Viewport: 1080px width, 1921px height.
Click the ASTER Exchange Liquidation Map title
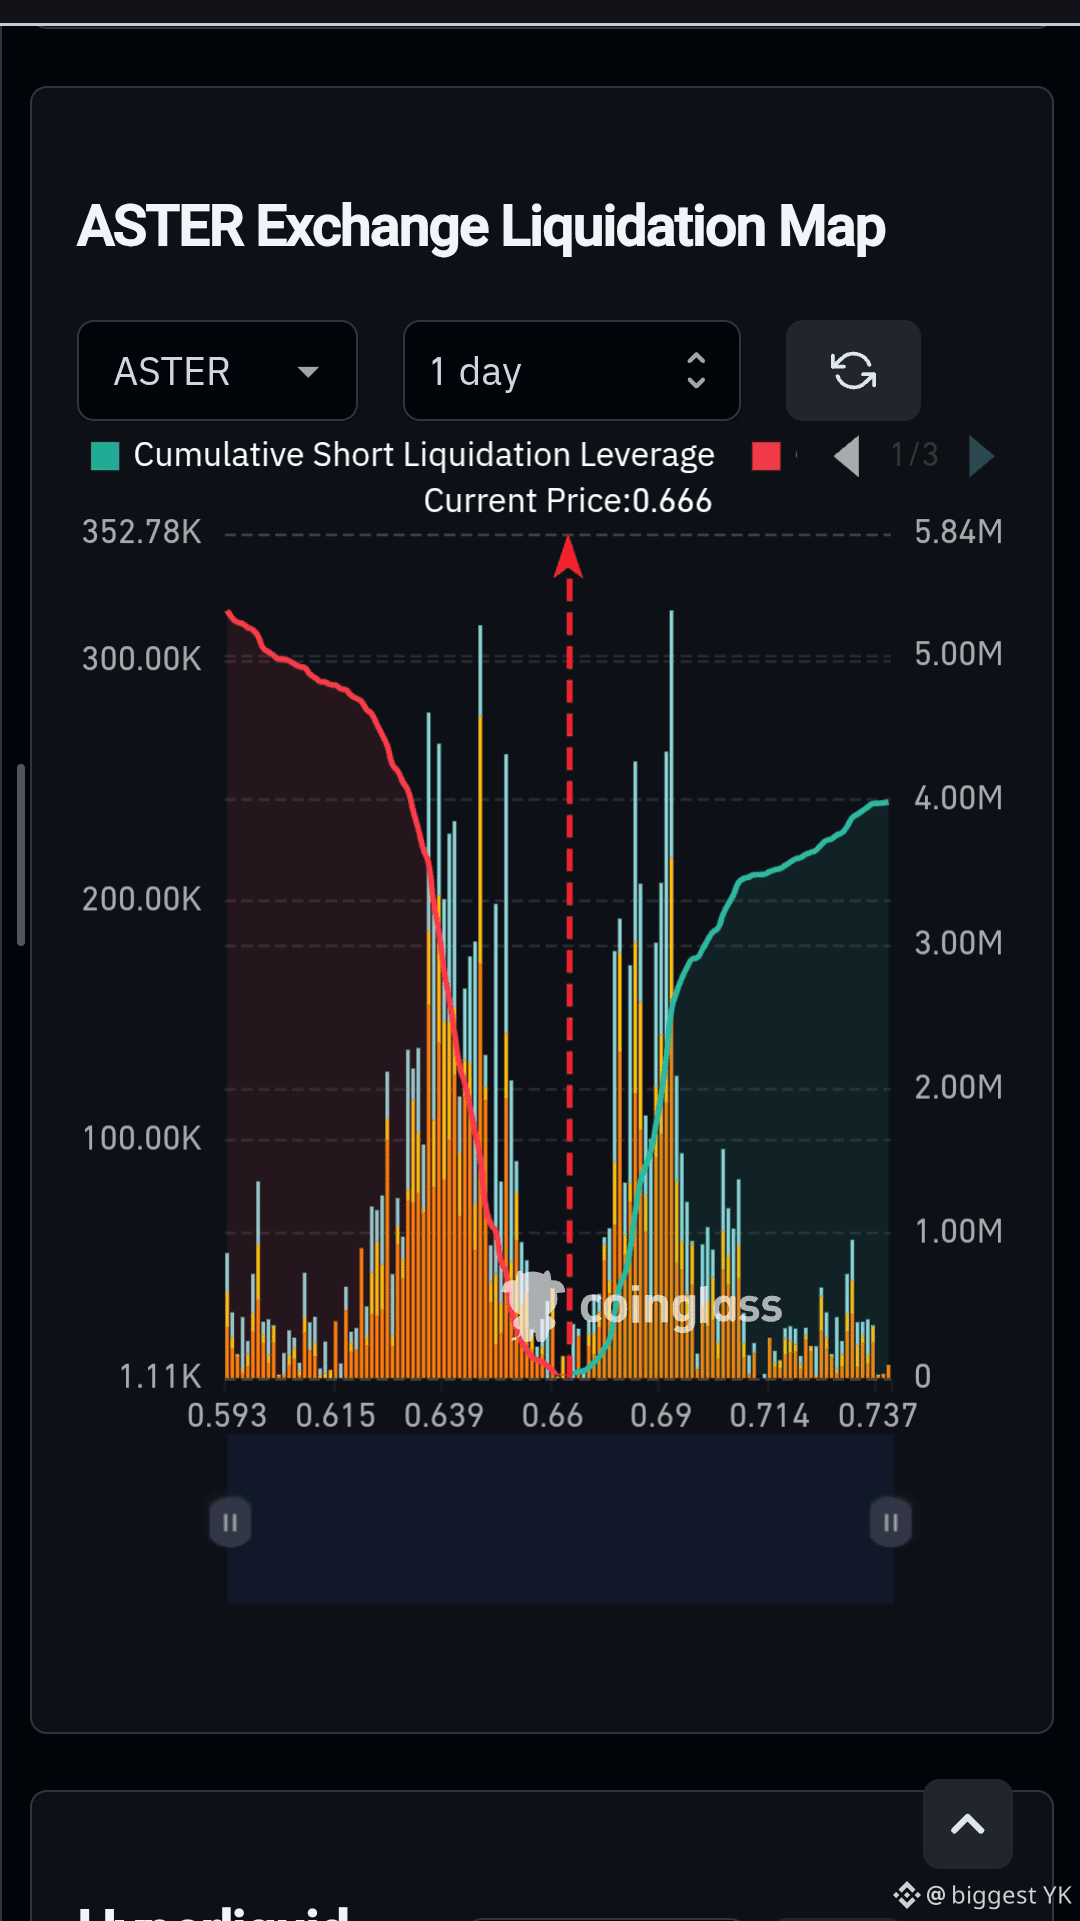point(481,227)
